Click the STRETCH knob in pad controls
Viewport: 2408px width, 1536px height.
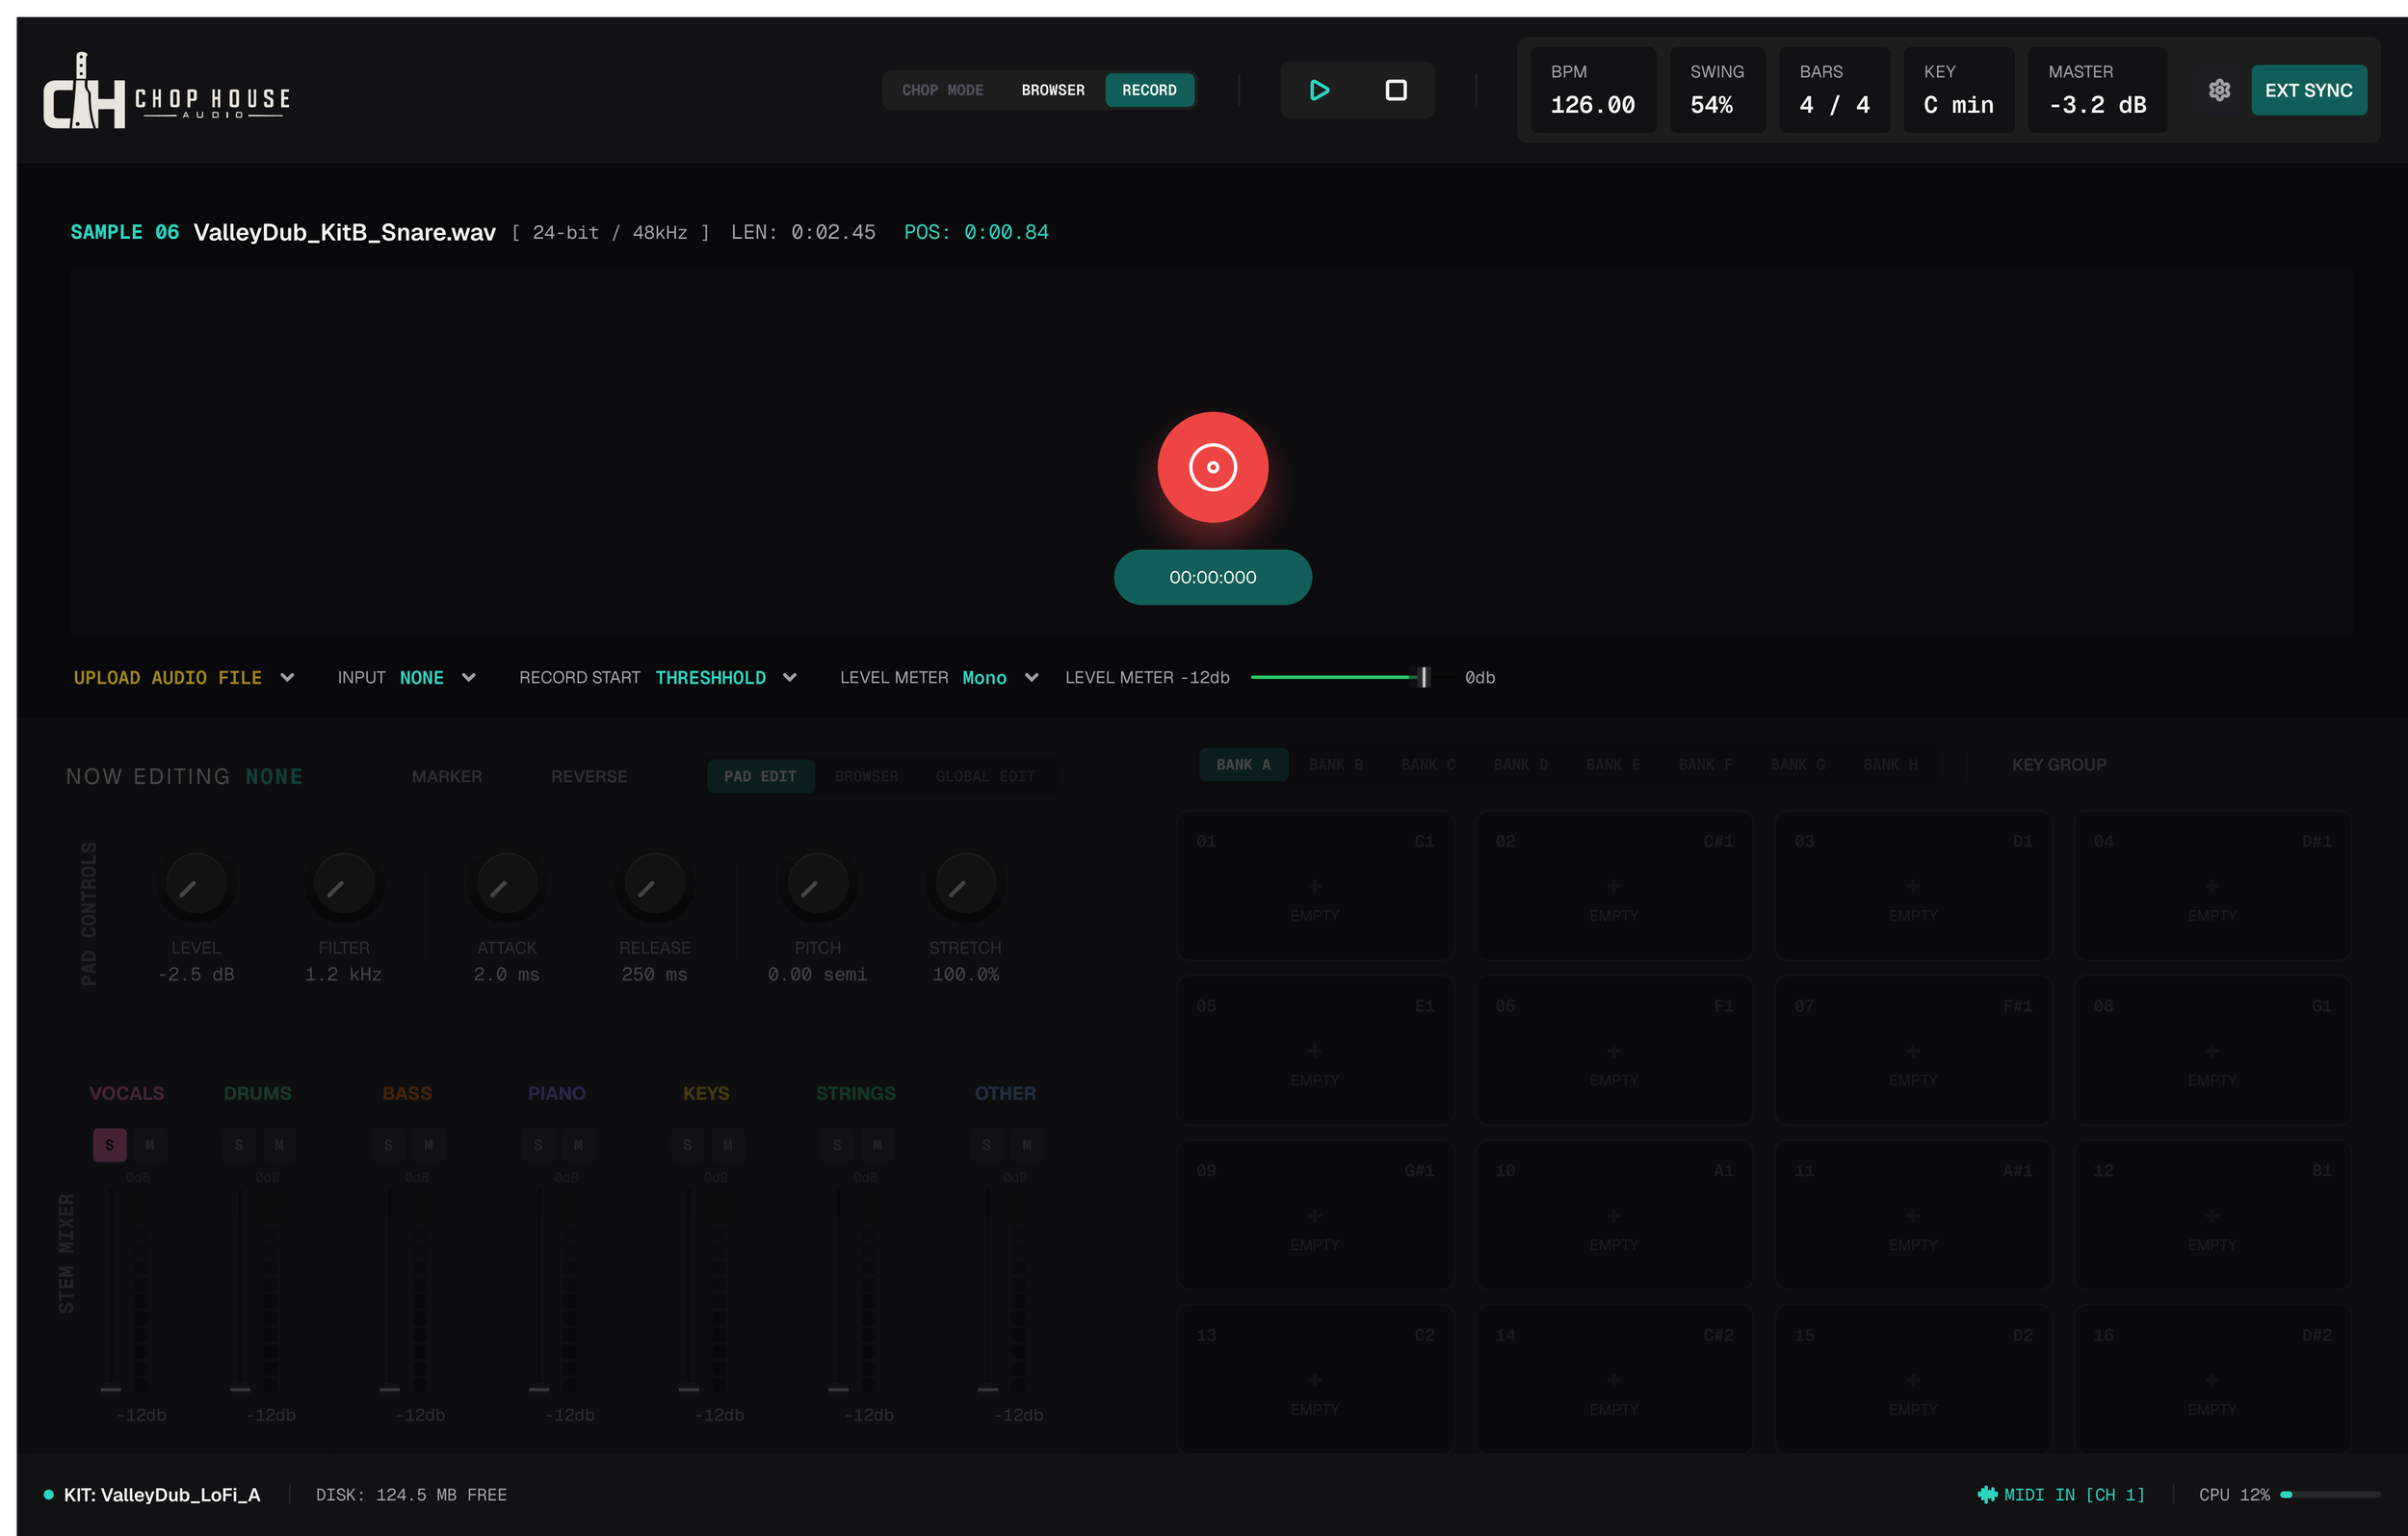(966, 885)
